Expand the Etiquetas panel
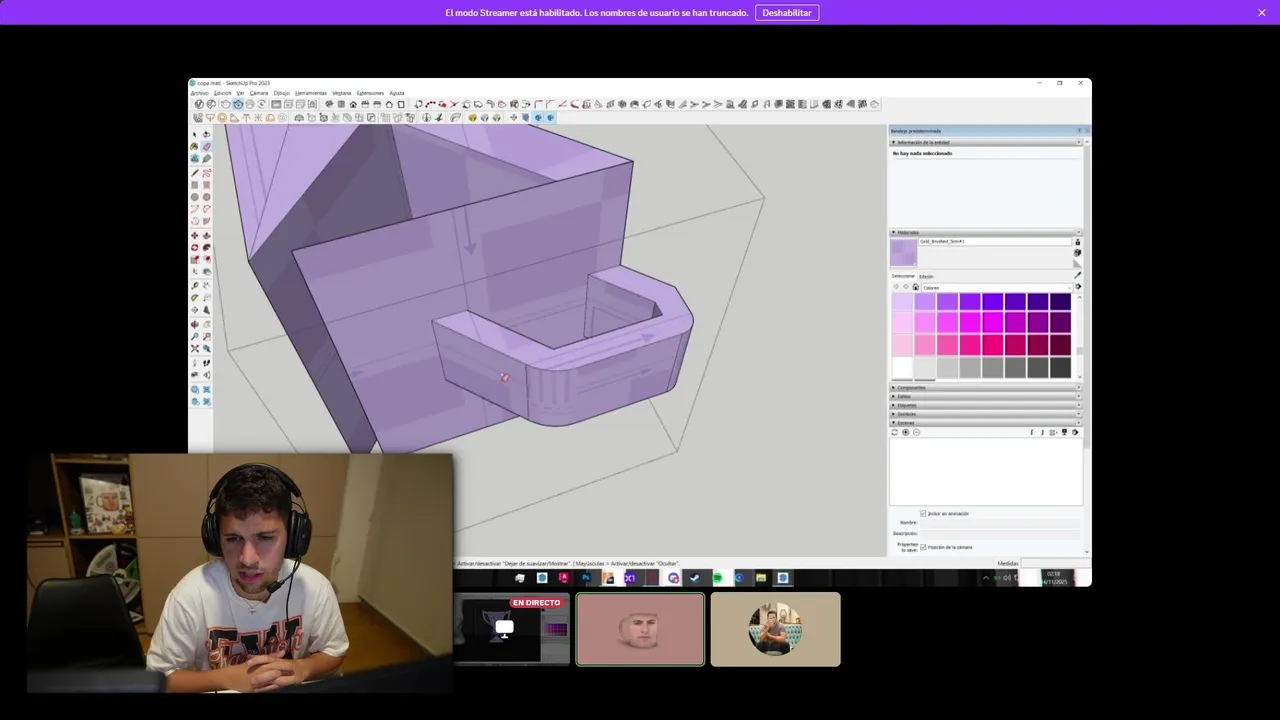The height and width of the screenshot is (720, 1280). tap(893, 405)
